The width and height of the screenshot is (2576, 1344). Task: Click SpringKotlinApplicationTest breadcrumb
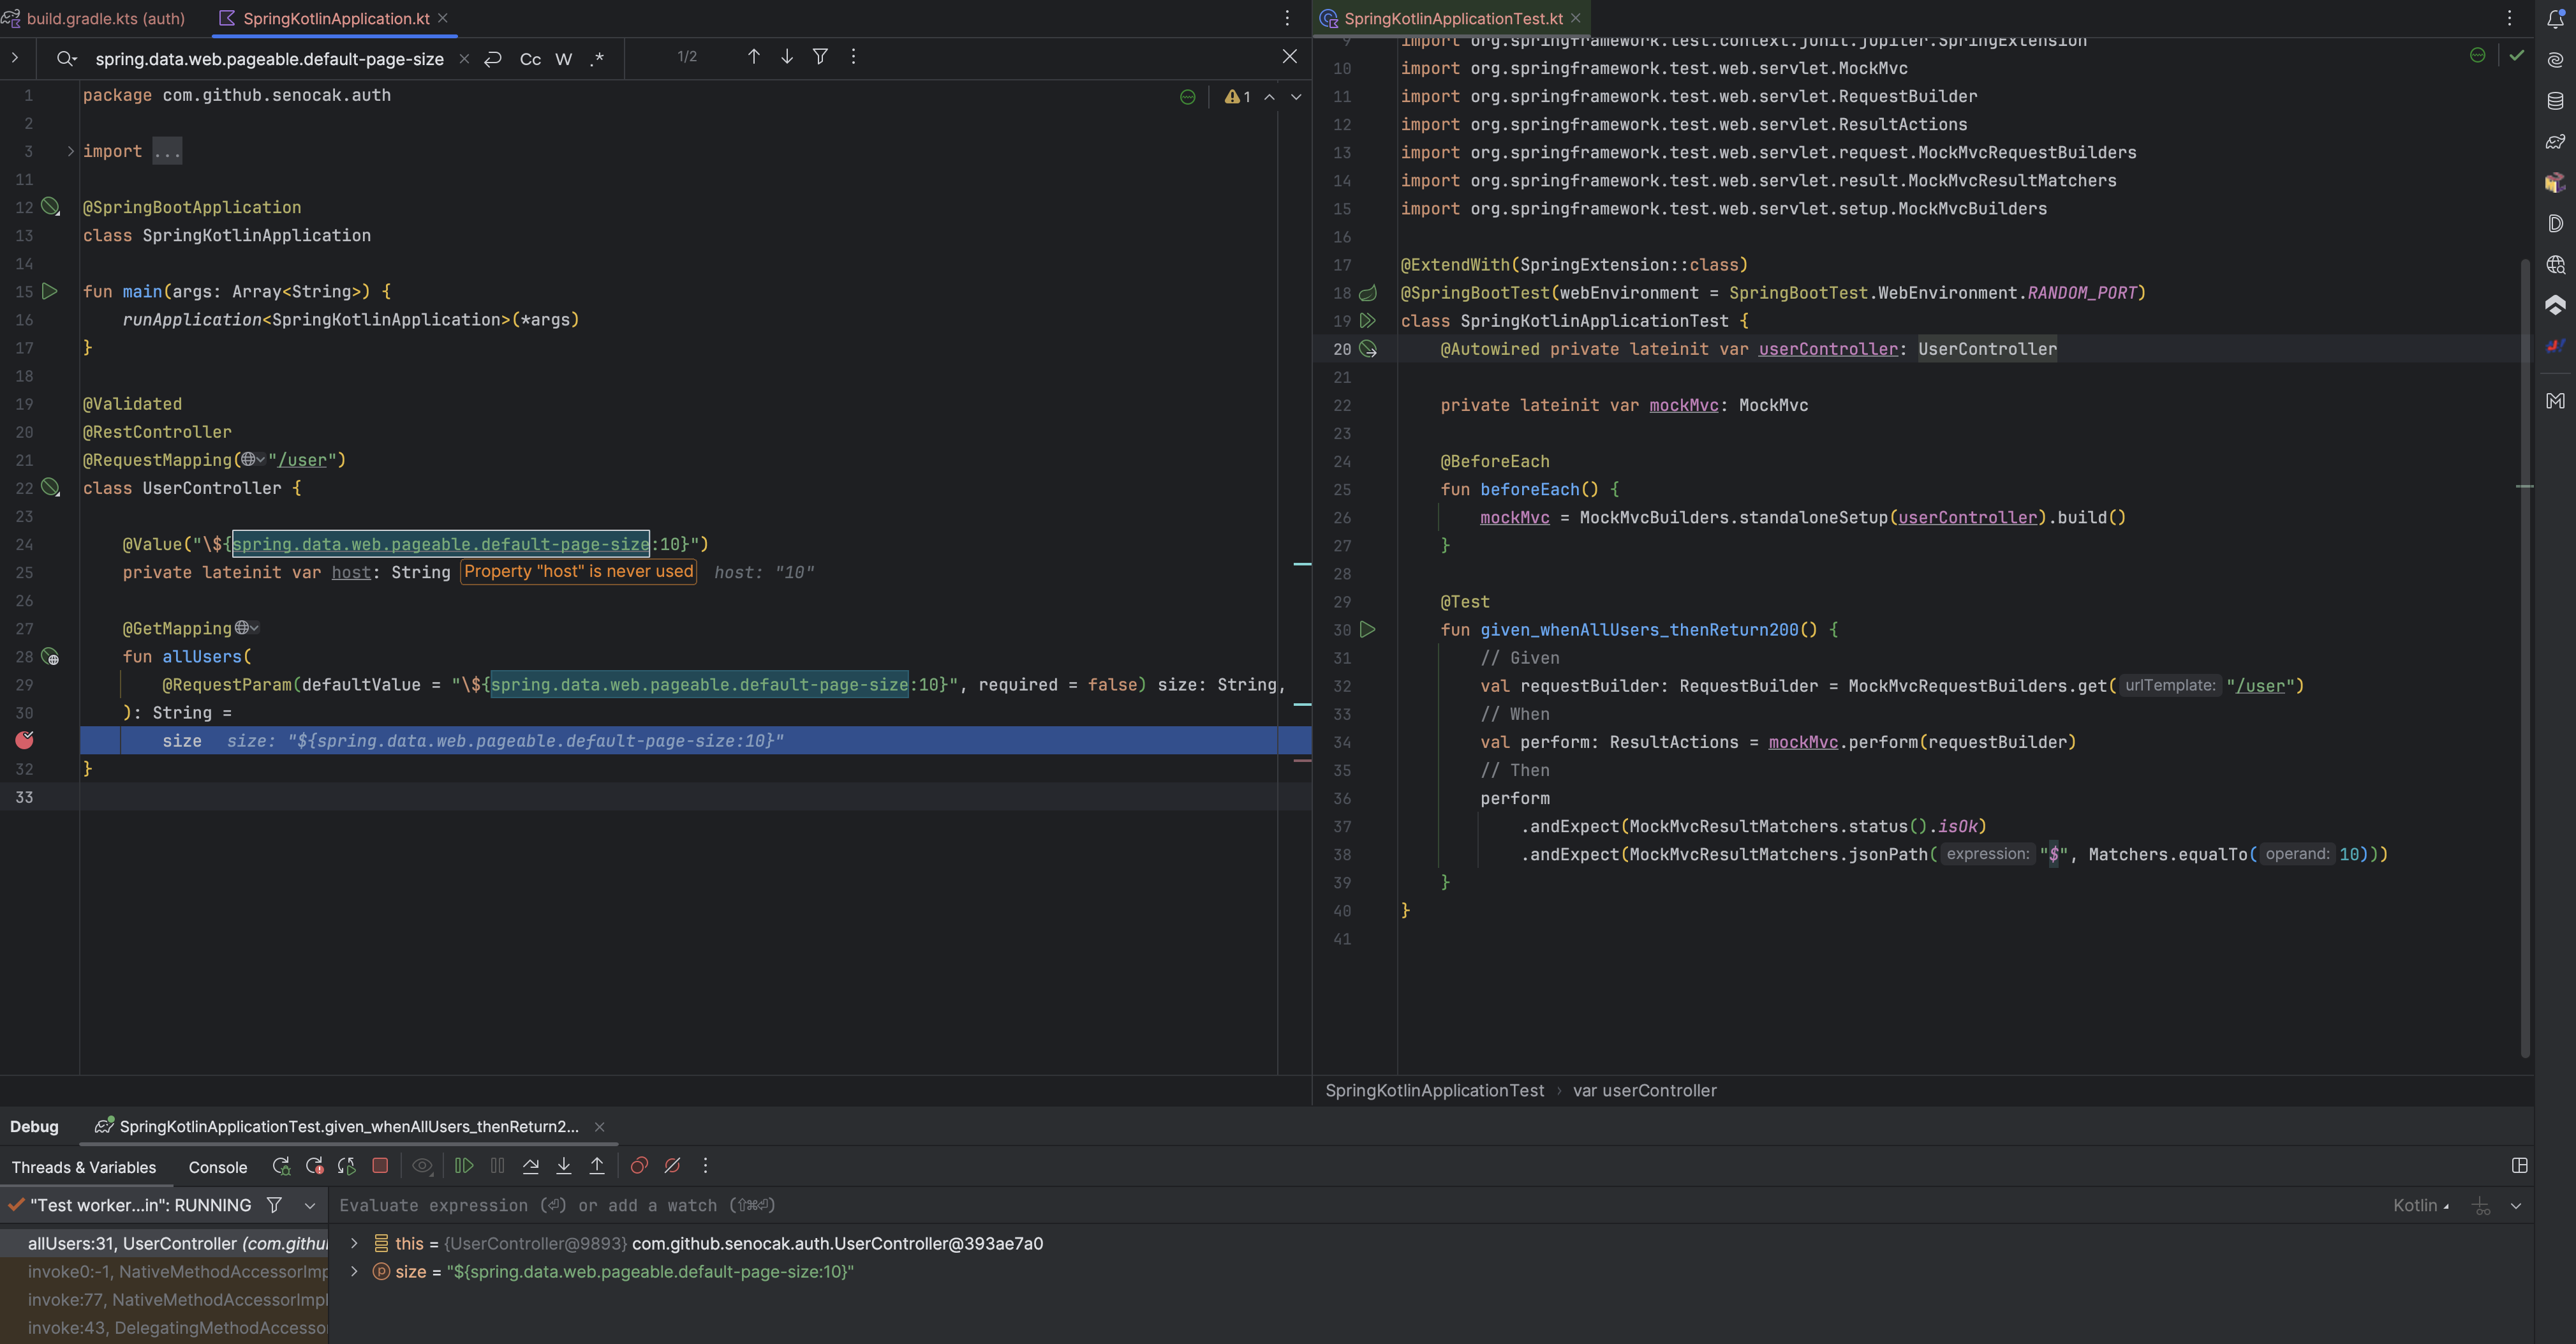(x=1434, y=1091)
